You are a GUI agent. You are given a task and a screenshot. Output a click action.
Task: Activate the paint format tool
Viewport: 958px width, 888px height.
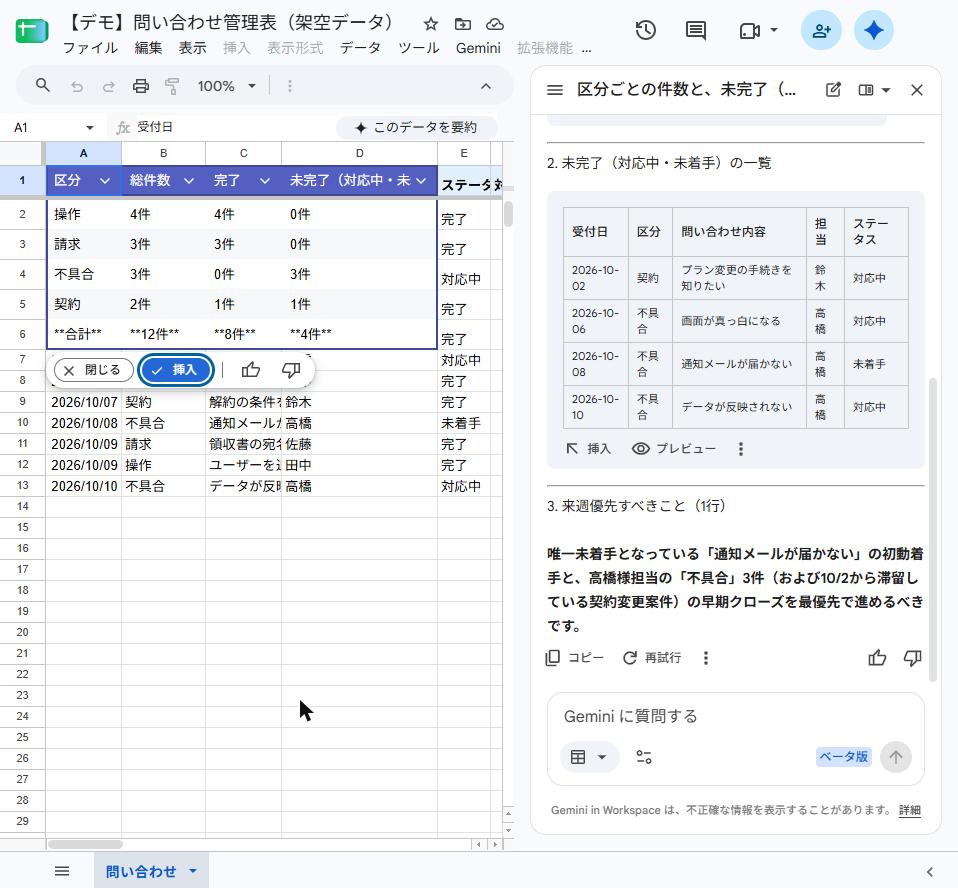coord(172,86)
